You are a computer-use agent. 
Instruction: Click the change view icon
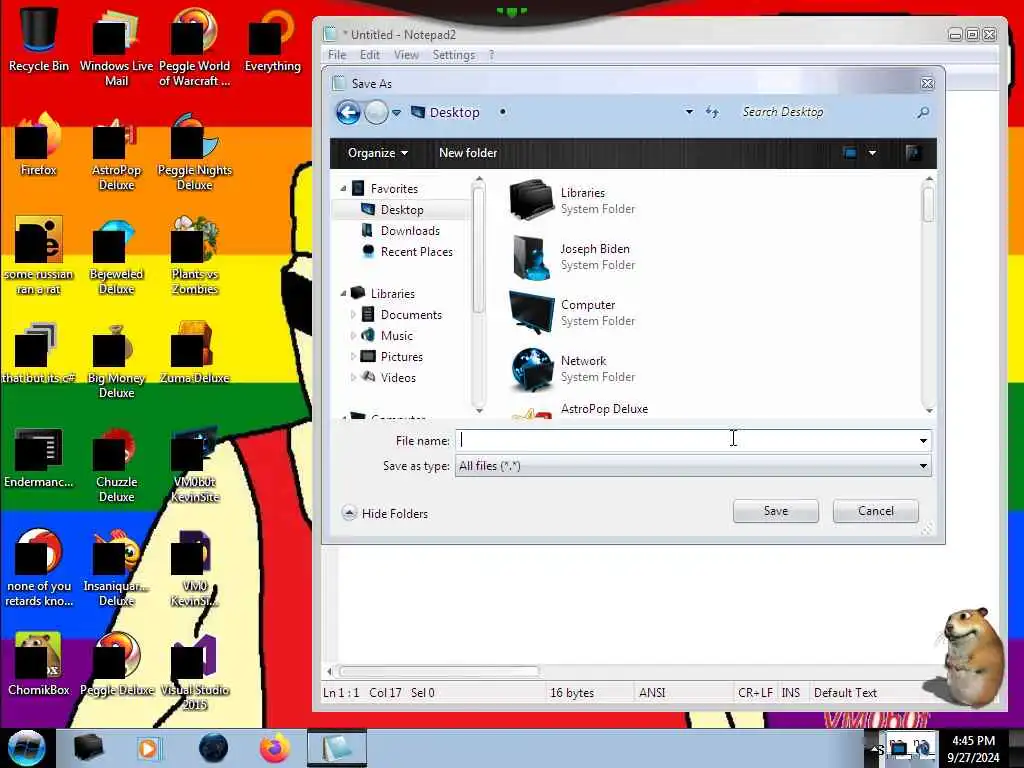click(x=850, y=153)
